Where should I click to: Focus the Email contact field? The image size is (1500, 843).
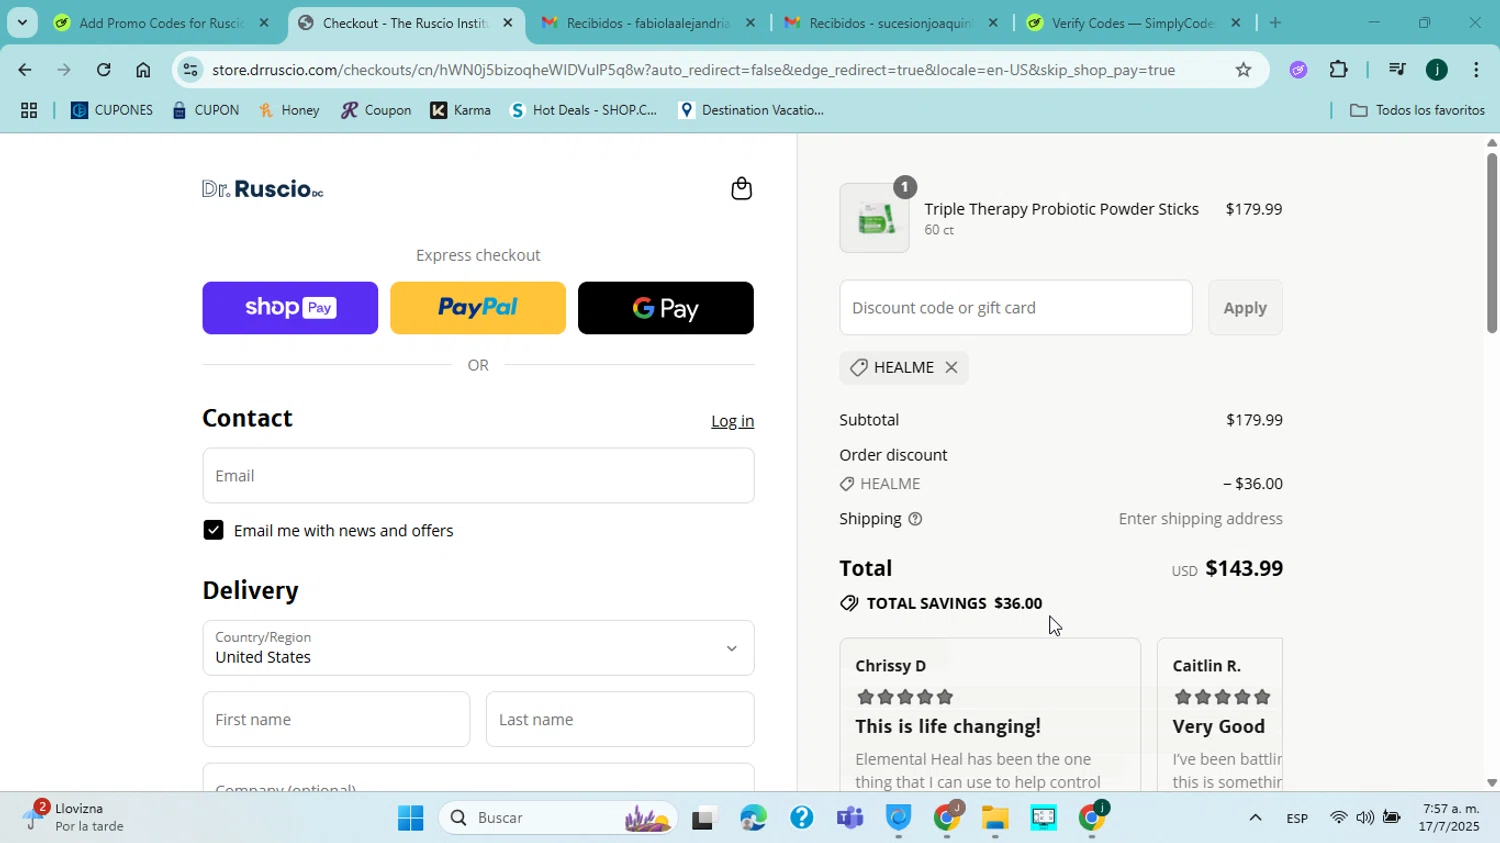click(x=478, y=476)
